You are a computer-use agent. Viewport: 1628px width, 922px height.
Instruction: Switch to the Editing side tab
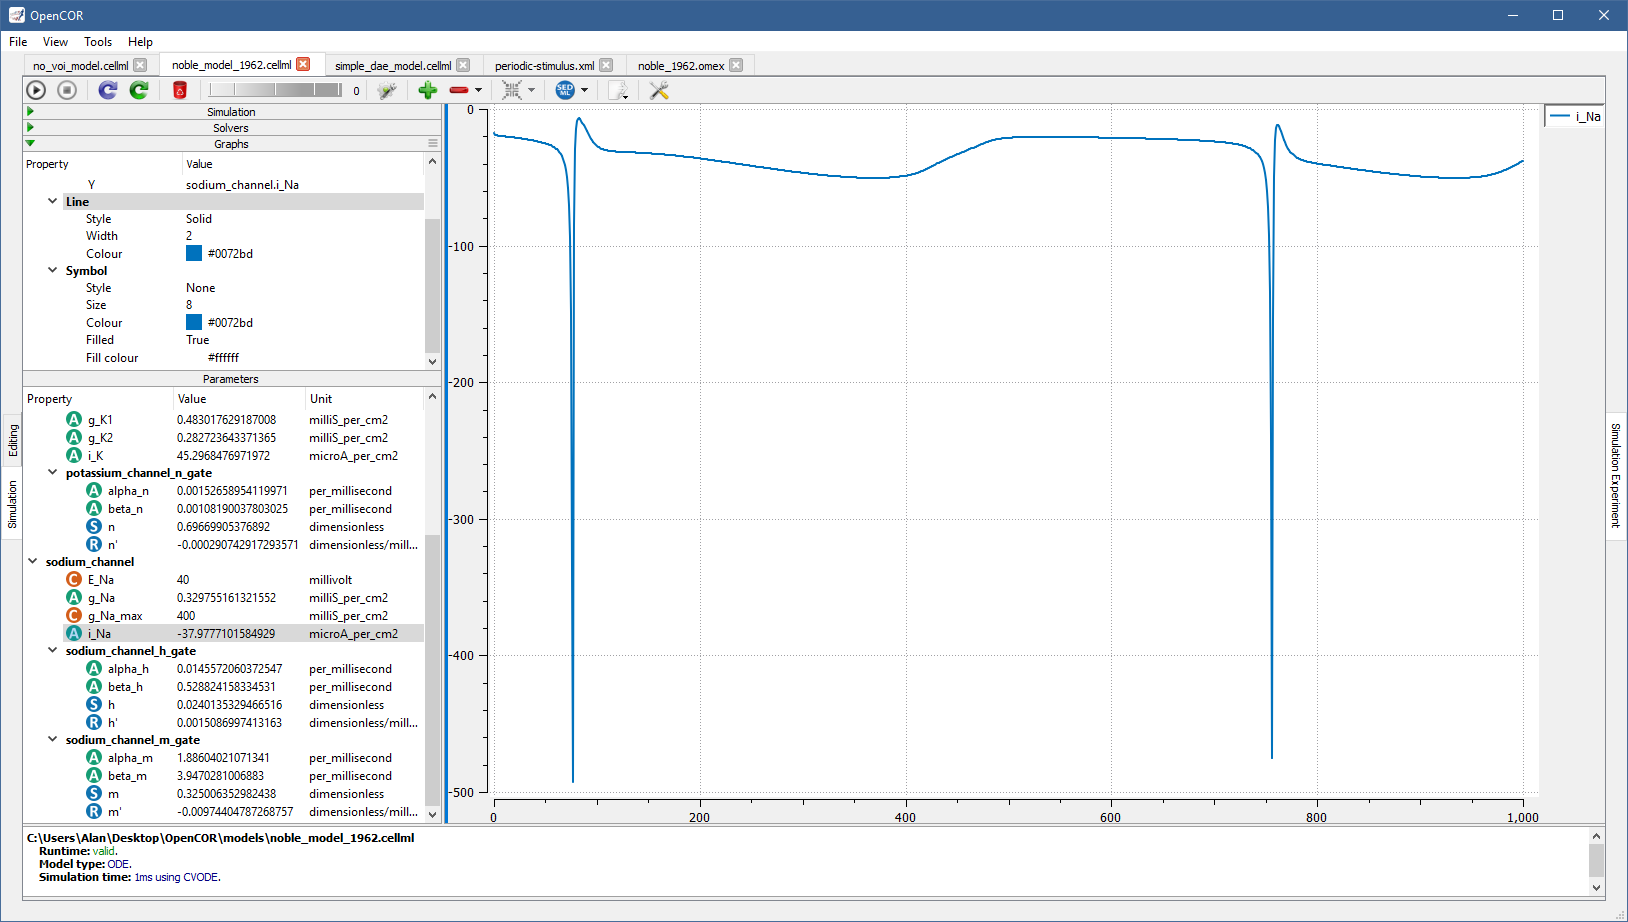[13, 440]
